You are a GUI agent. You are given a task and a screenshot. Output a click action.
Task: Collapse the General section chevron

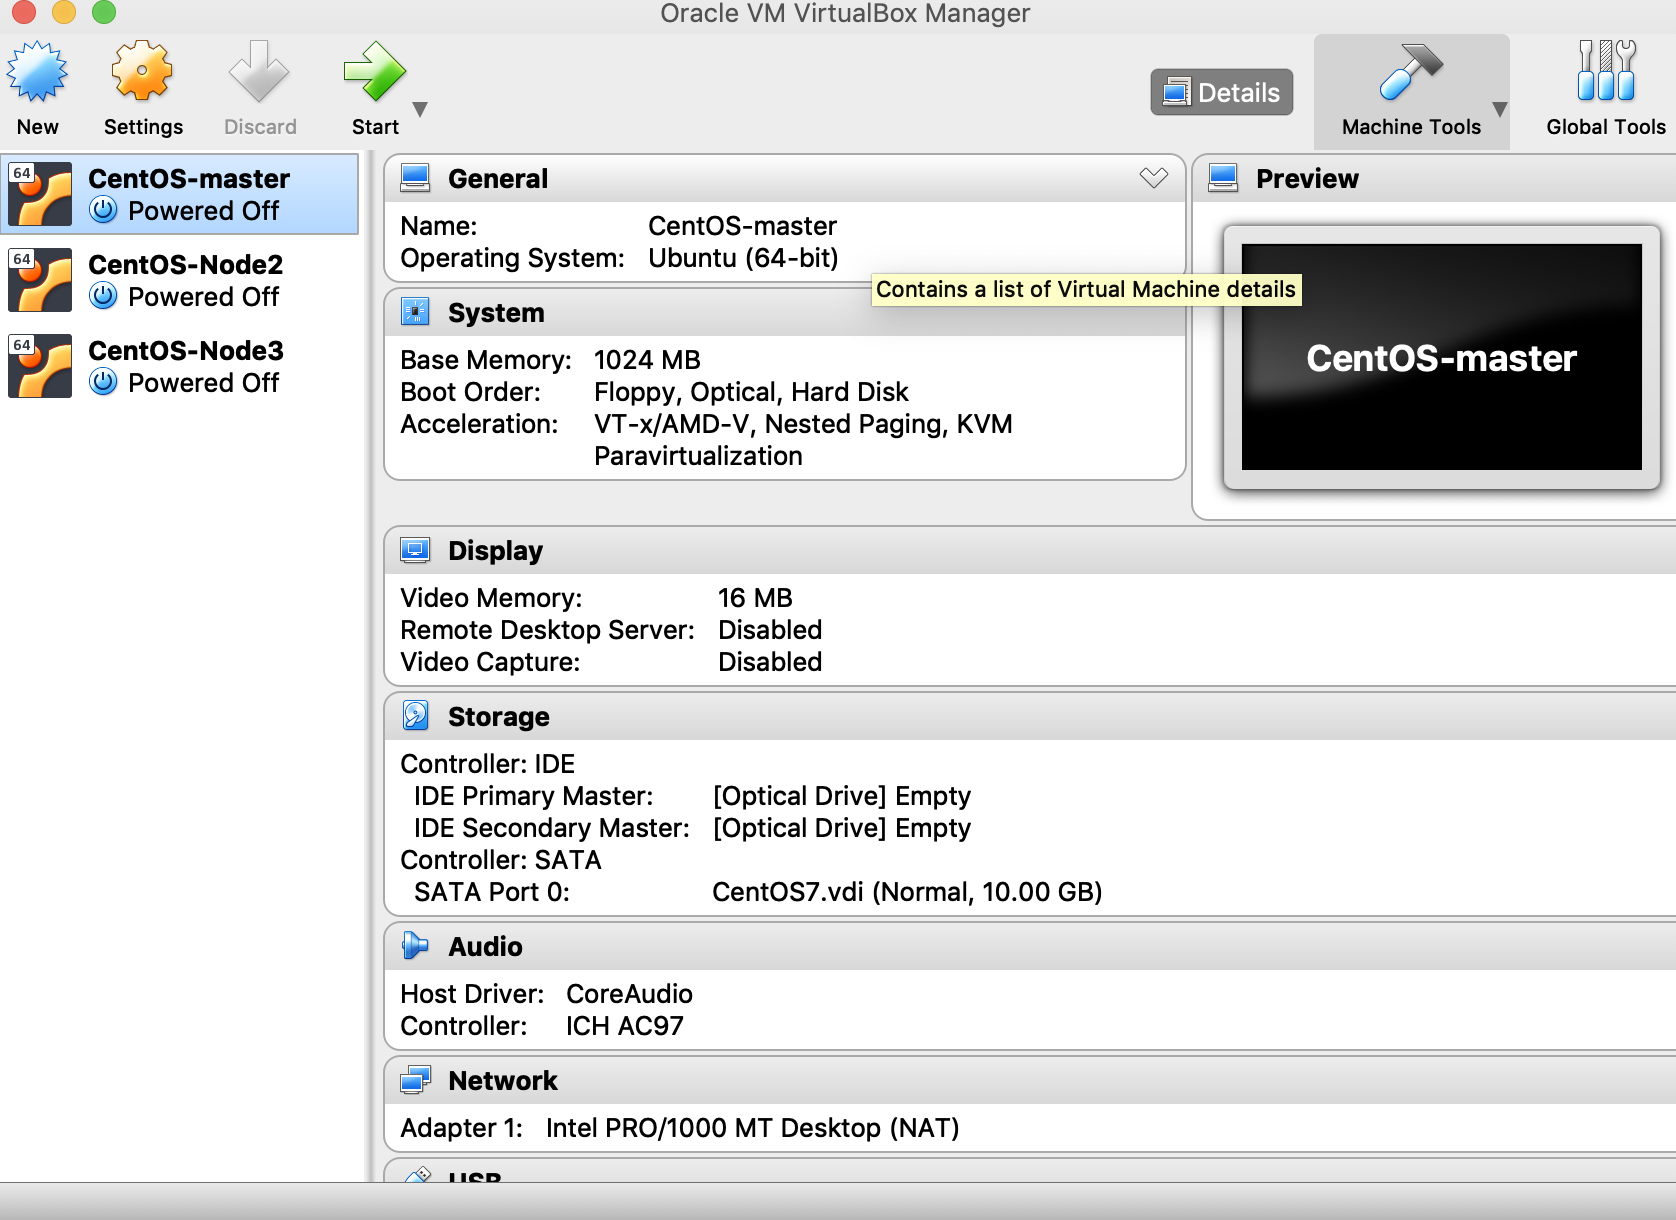click(1154, 178)
